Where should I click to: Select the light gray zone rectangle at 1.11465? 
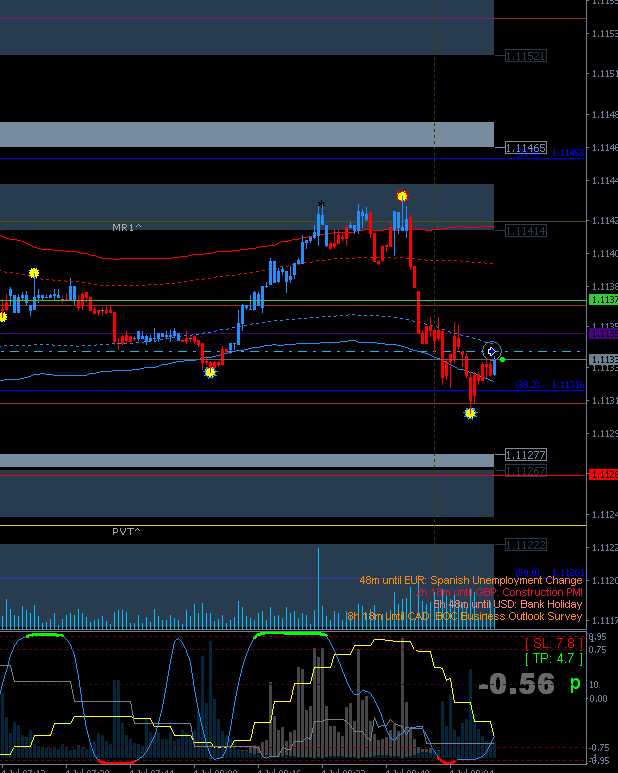(x=247, y=135)
